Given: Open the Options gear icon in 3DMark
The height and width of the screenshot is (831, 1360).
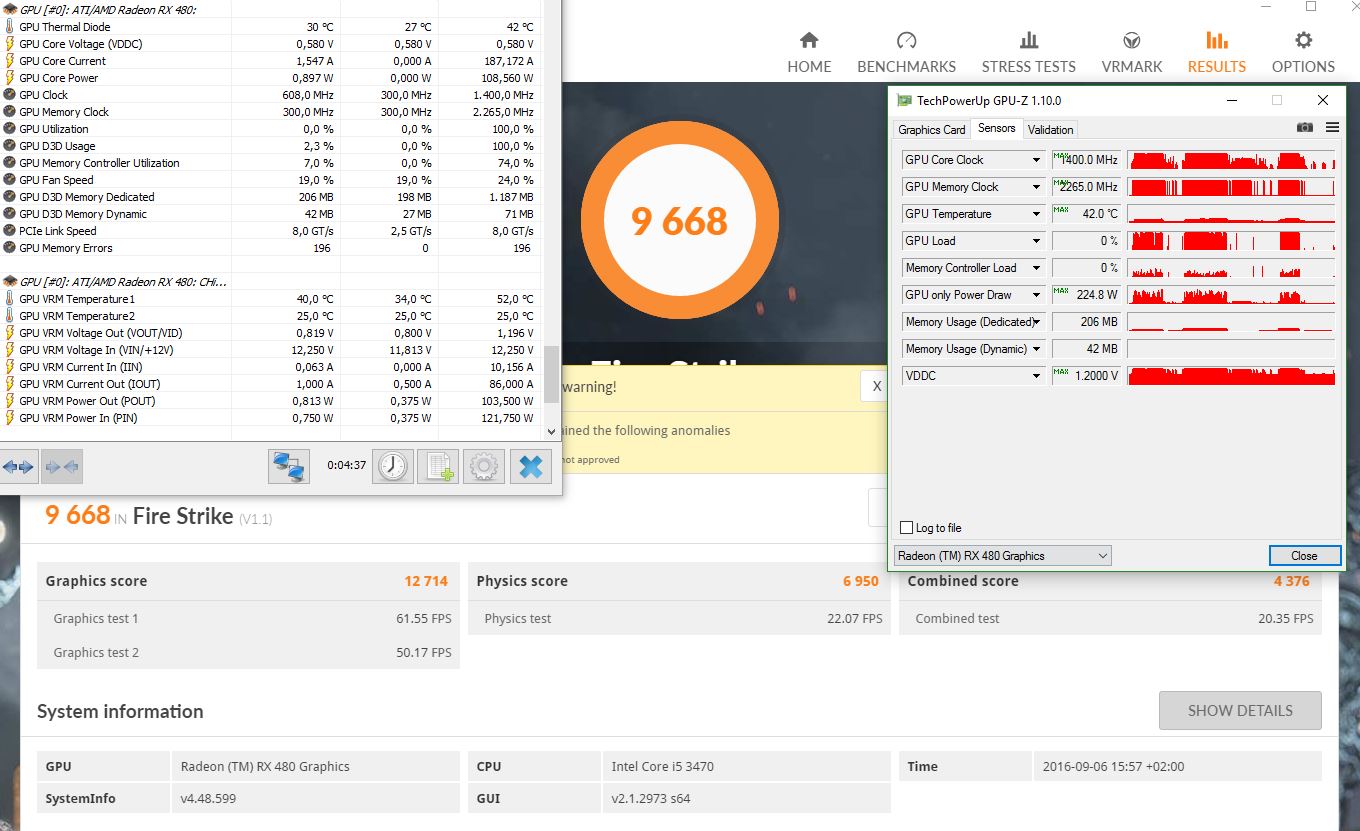Looking at the screenshot, I should [x=1303, y=41].
